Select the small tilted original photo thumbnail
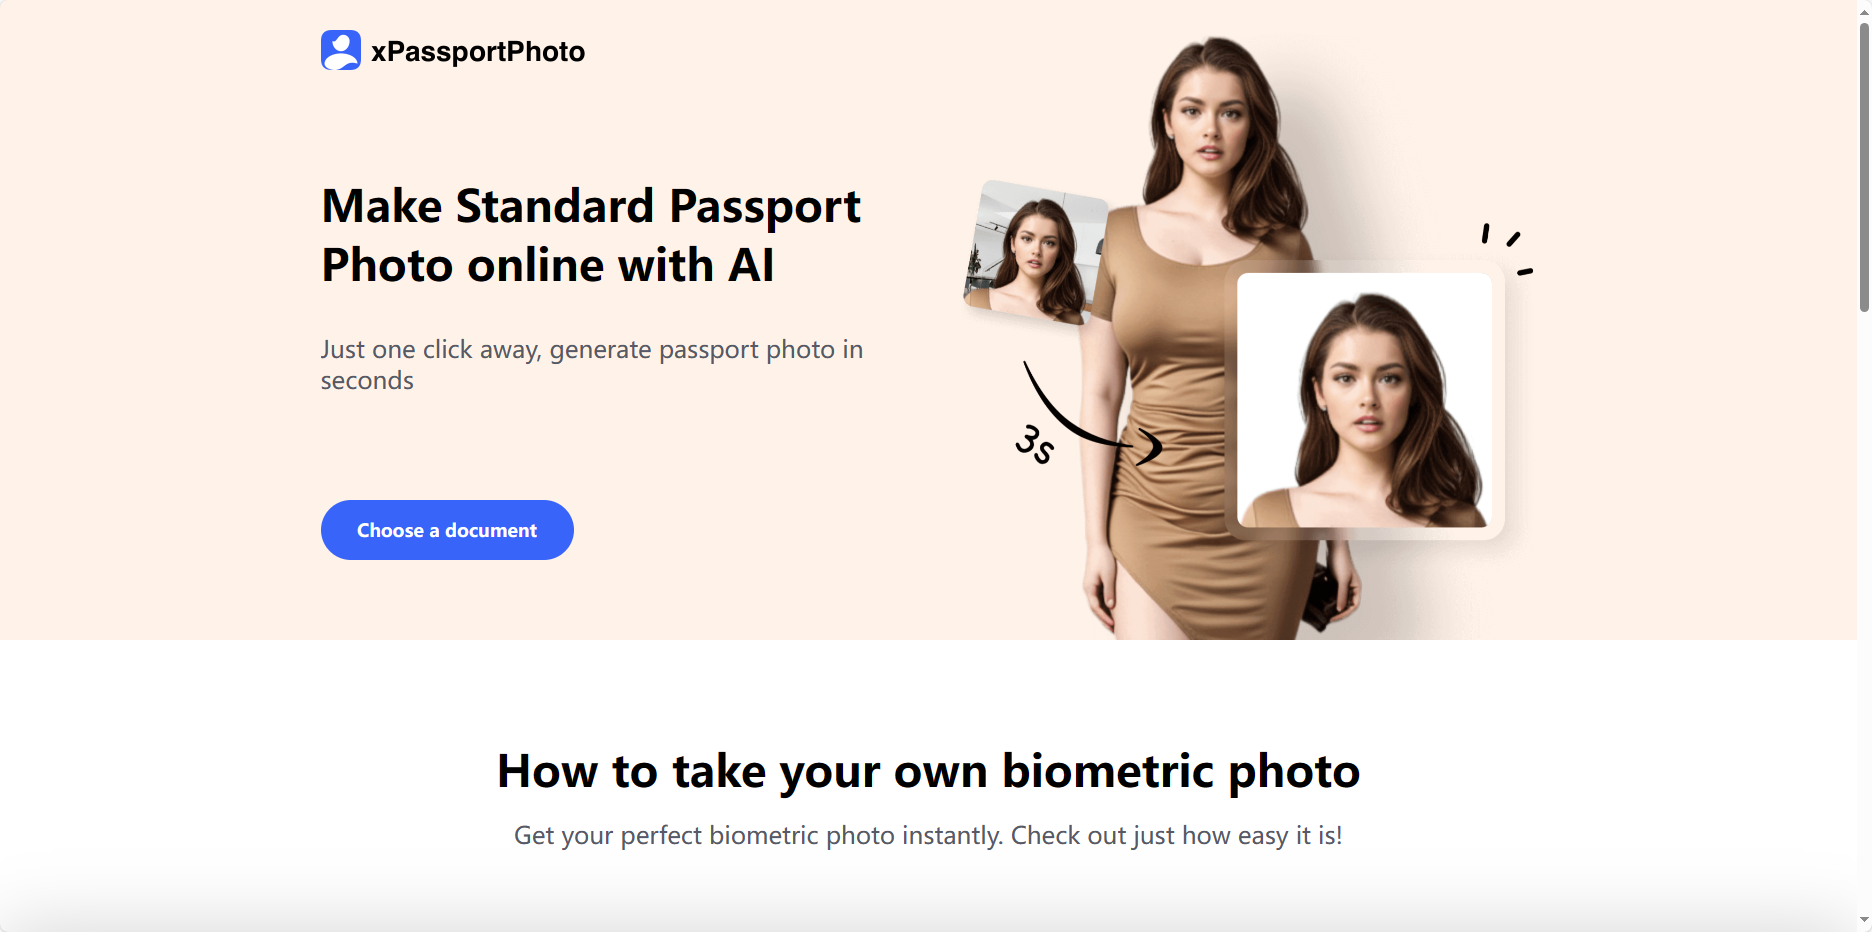Image resolution: width=1872 pixels, height=932 pixels. click(1036, 253)
